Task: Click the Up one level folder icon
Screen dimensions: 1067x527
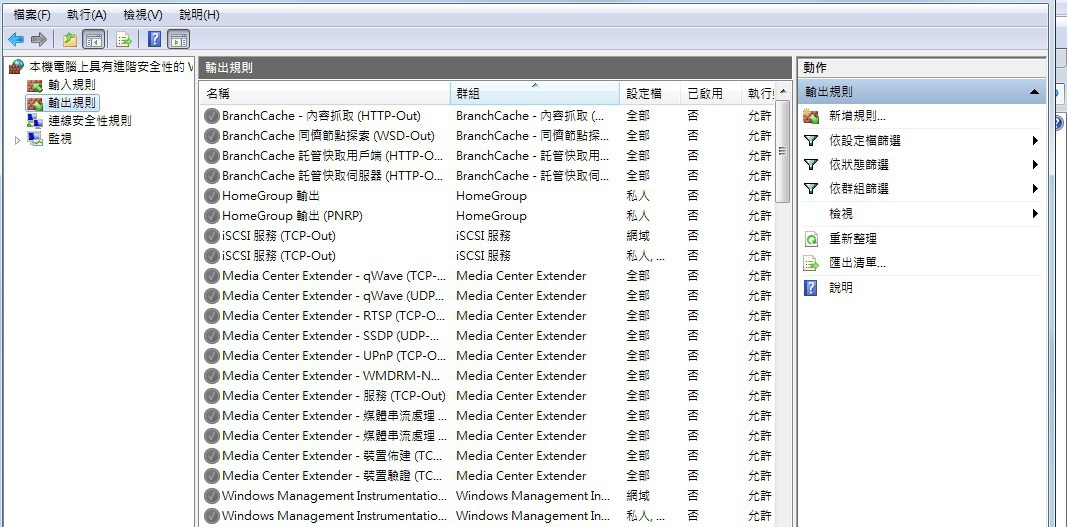Action: [69, 39]
